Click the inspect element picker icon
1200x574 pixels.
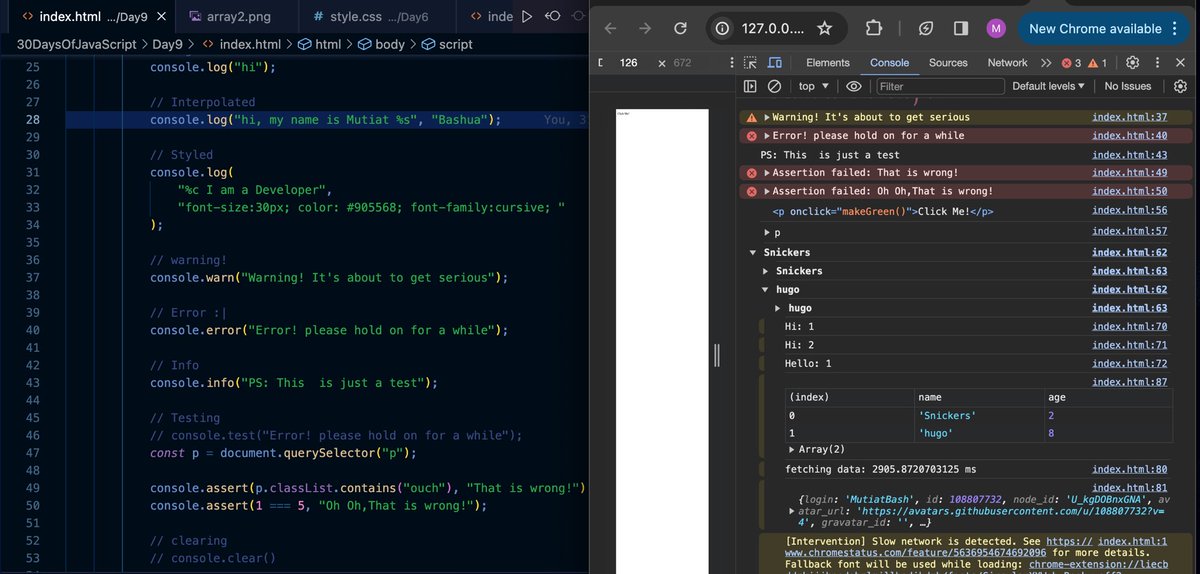750,63
